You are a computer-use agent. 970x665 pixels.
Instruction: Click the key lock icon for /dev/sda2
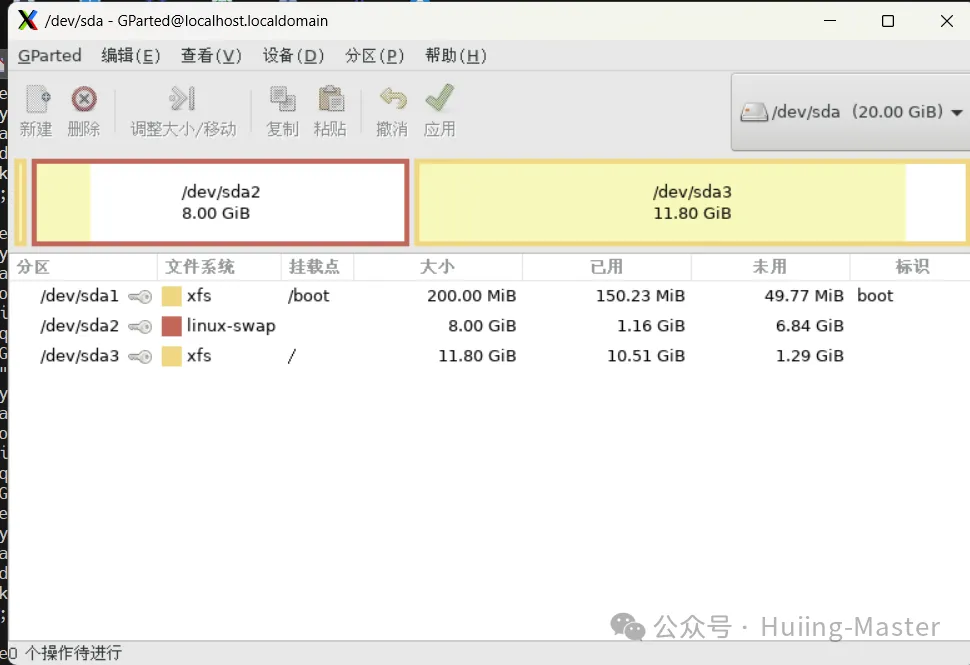pos(140,327)
